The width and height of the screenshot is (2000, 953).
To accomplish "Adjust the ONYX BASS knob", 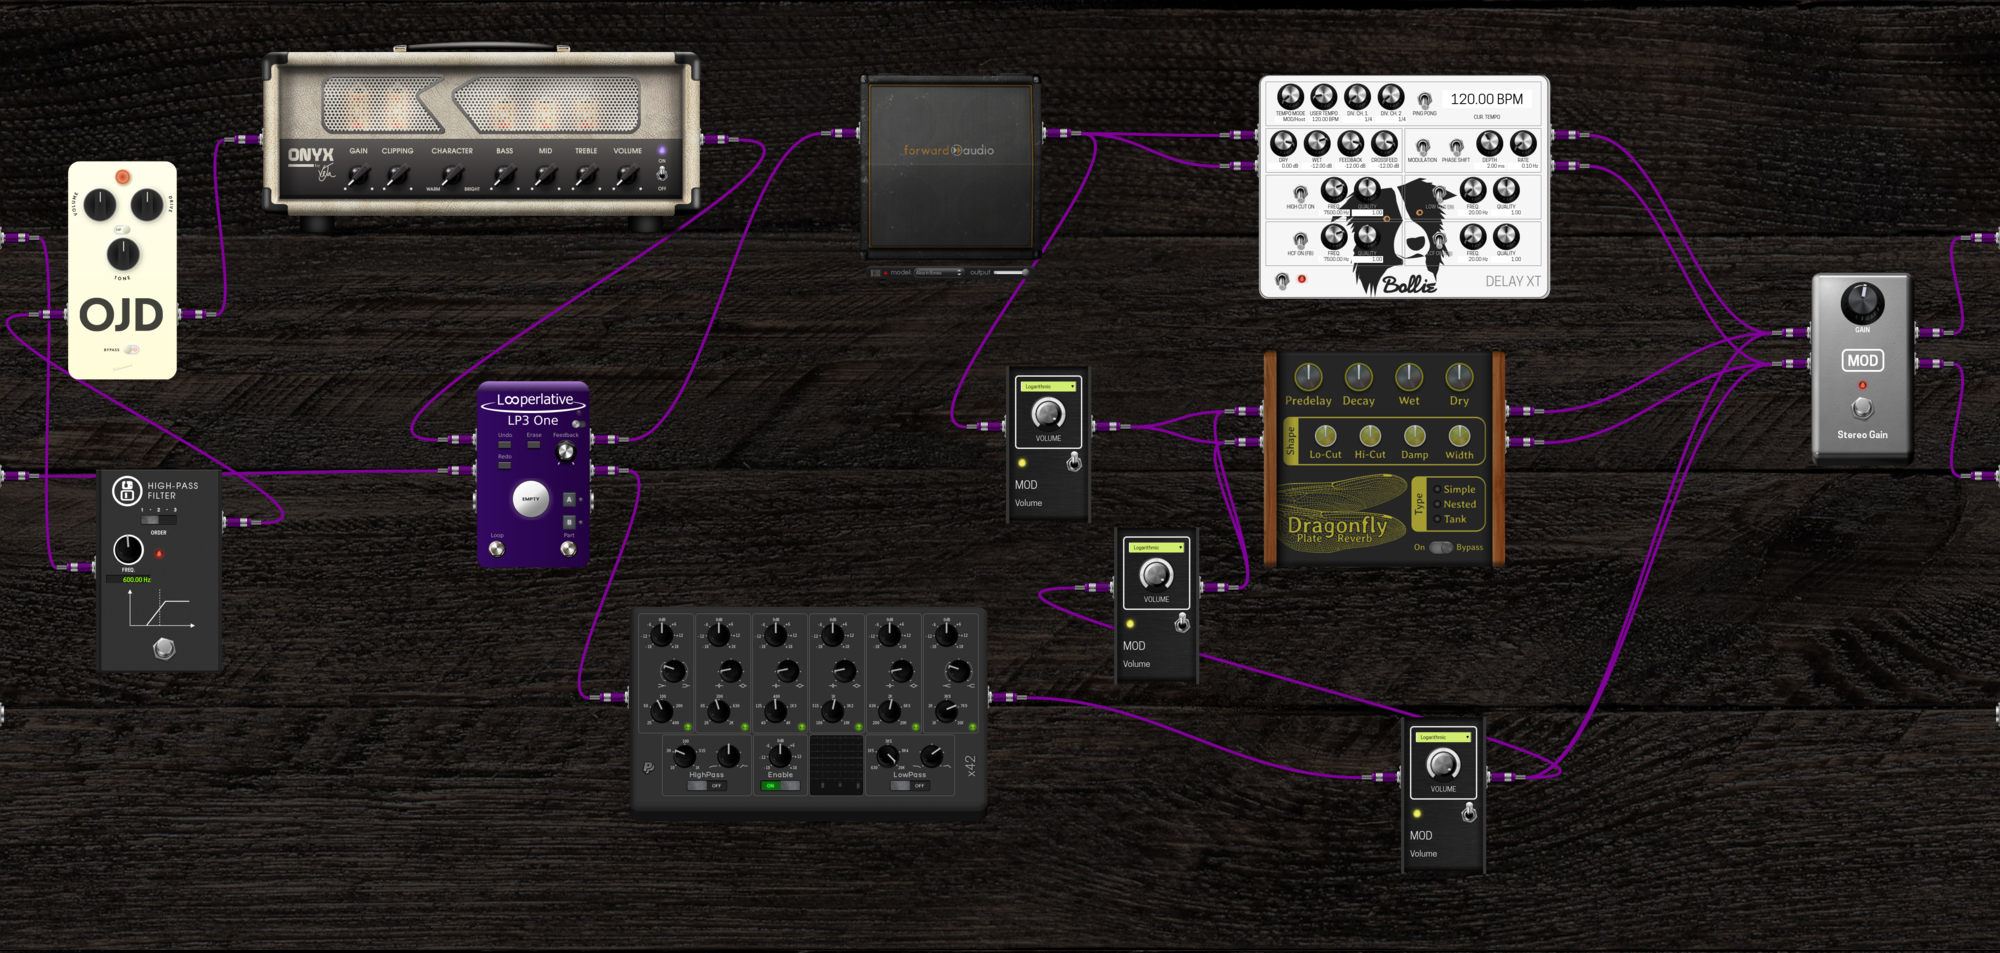I will click(505, 177).
